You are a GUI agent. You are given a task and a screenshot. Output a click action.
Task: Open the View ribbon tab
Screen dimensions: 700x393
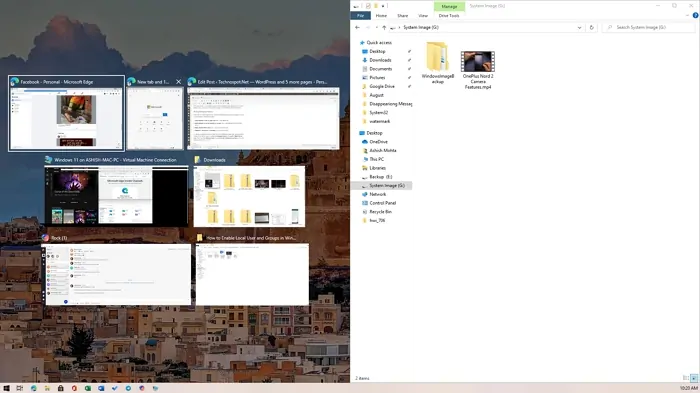[423, 16]
